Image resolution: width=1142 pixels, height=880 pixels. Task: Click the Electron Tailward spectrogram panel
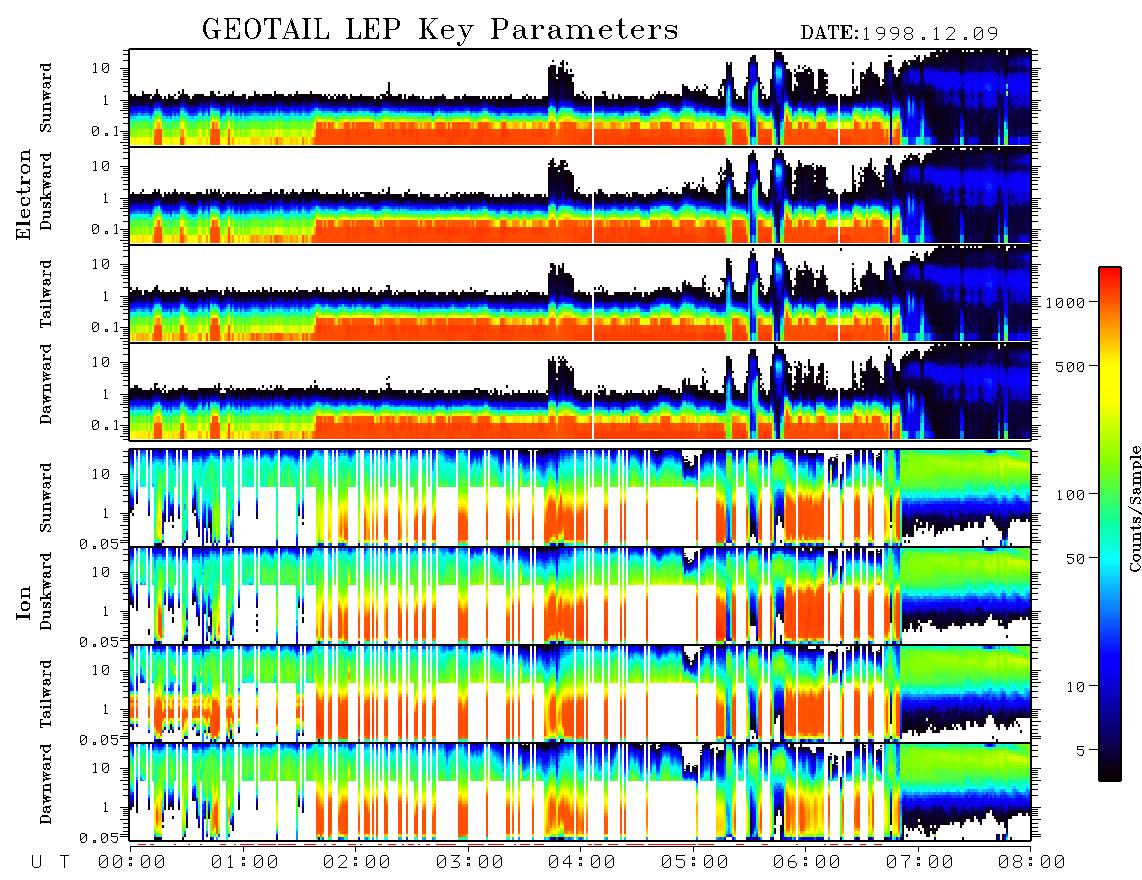pyautogui.click(x=580, y=293)
